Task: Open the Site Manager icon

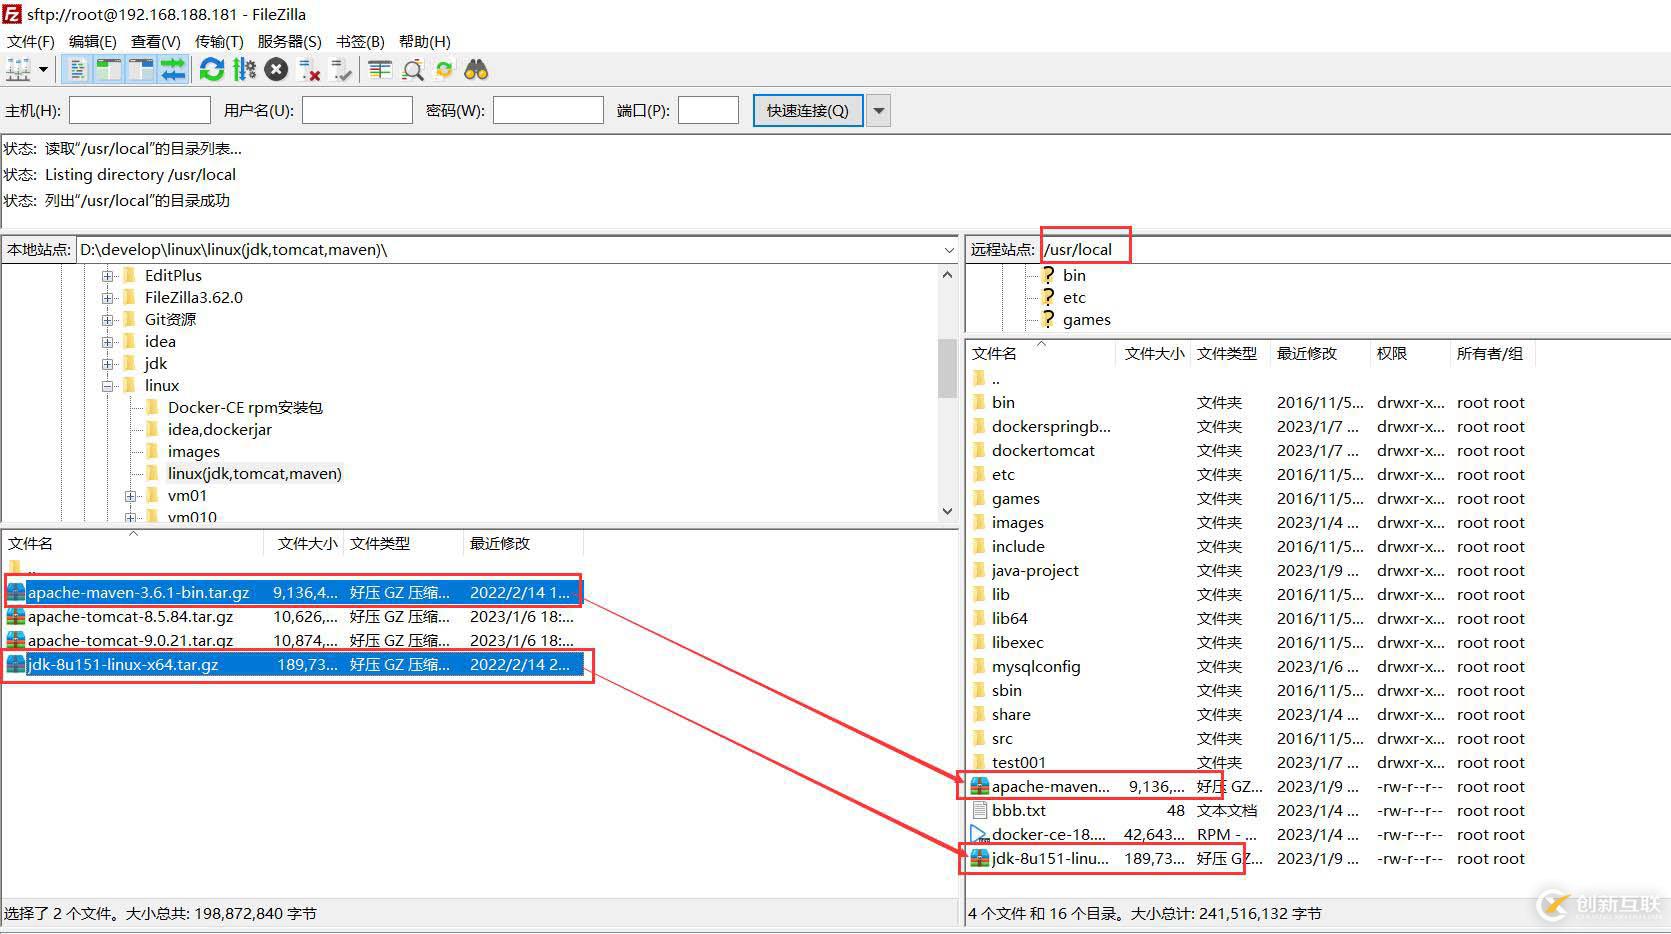Action: 18,70
